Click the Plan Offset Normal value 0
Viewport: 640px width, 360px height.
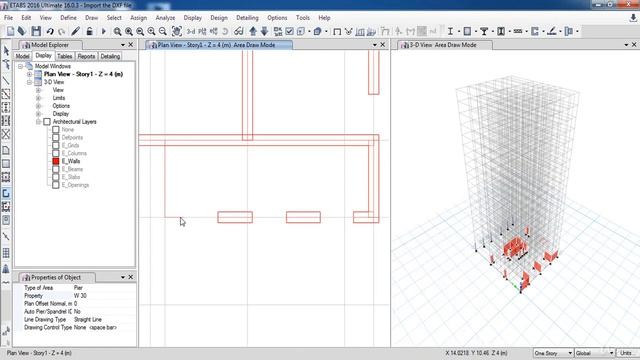104,304
